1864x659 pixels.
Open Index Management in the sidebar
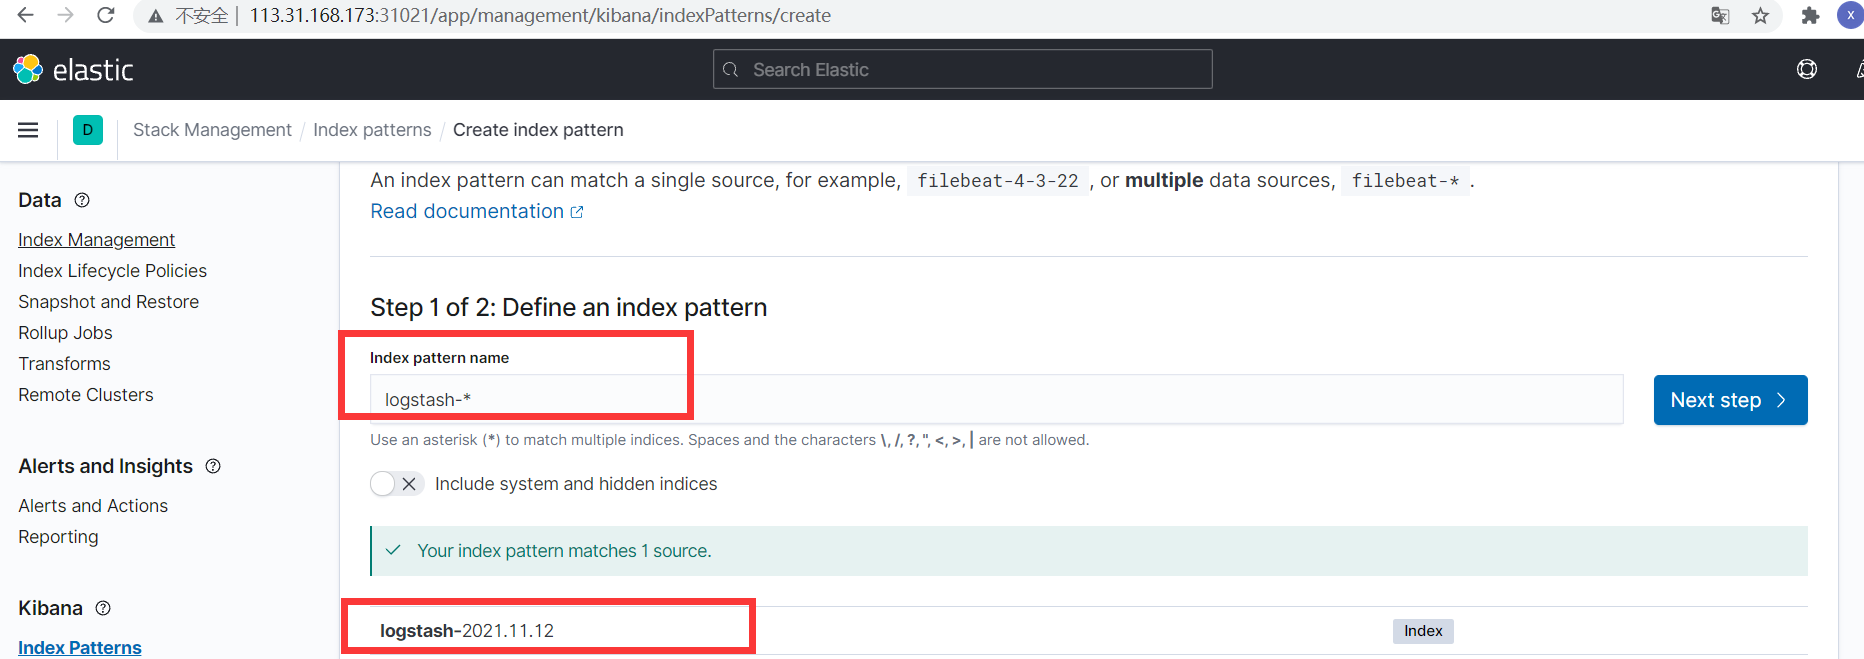[x=96, y=240]
